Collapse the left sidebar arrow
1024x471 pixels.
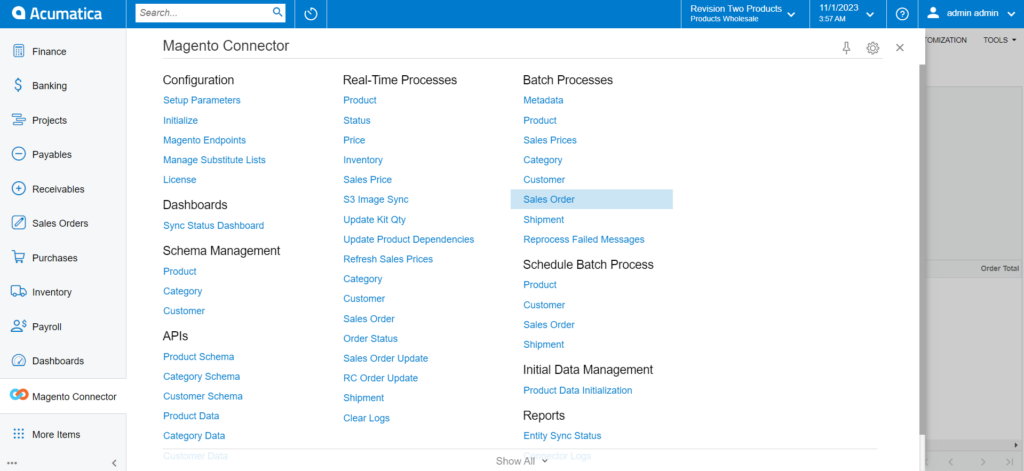[114, 463]
